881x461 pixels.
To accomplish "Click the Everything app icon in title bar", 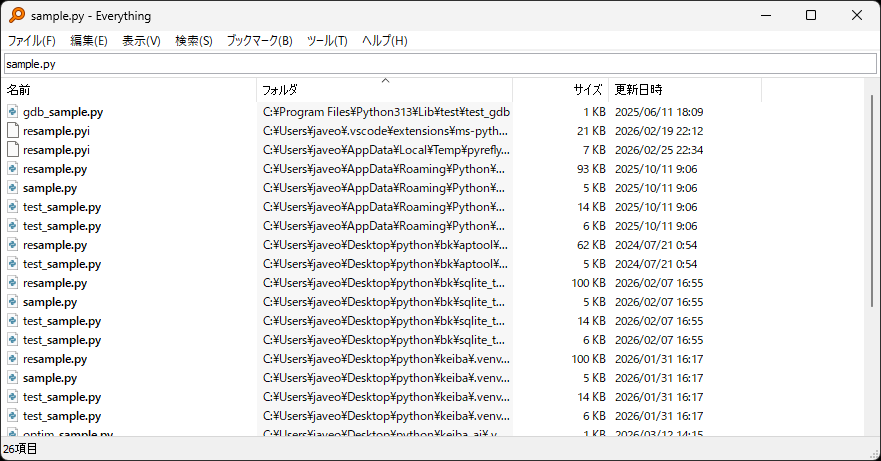I will pyautogui.click(x=17, y=15).
